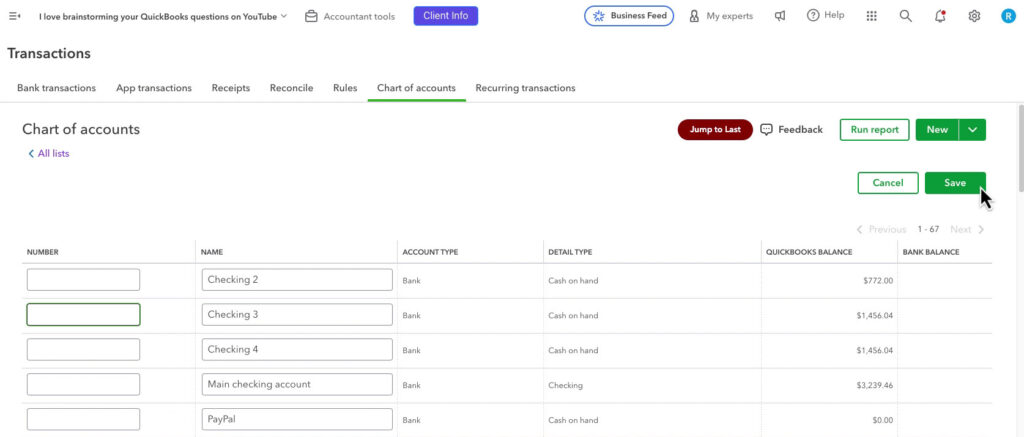This screenshot has height=437, width=1024.
Task: Click the number field for Main checking account
Action: click(83, 384)
